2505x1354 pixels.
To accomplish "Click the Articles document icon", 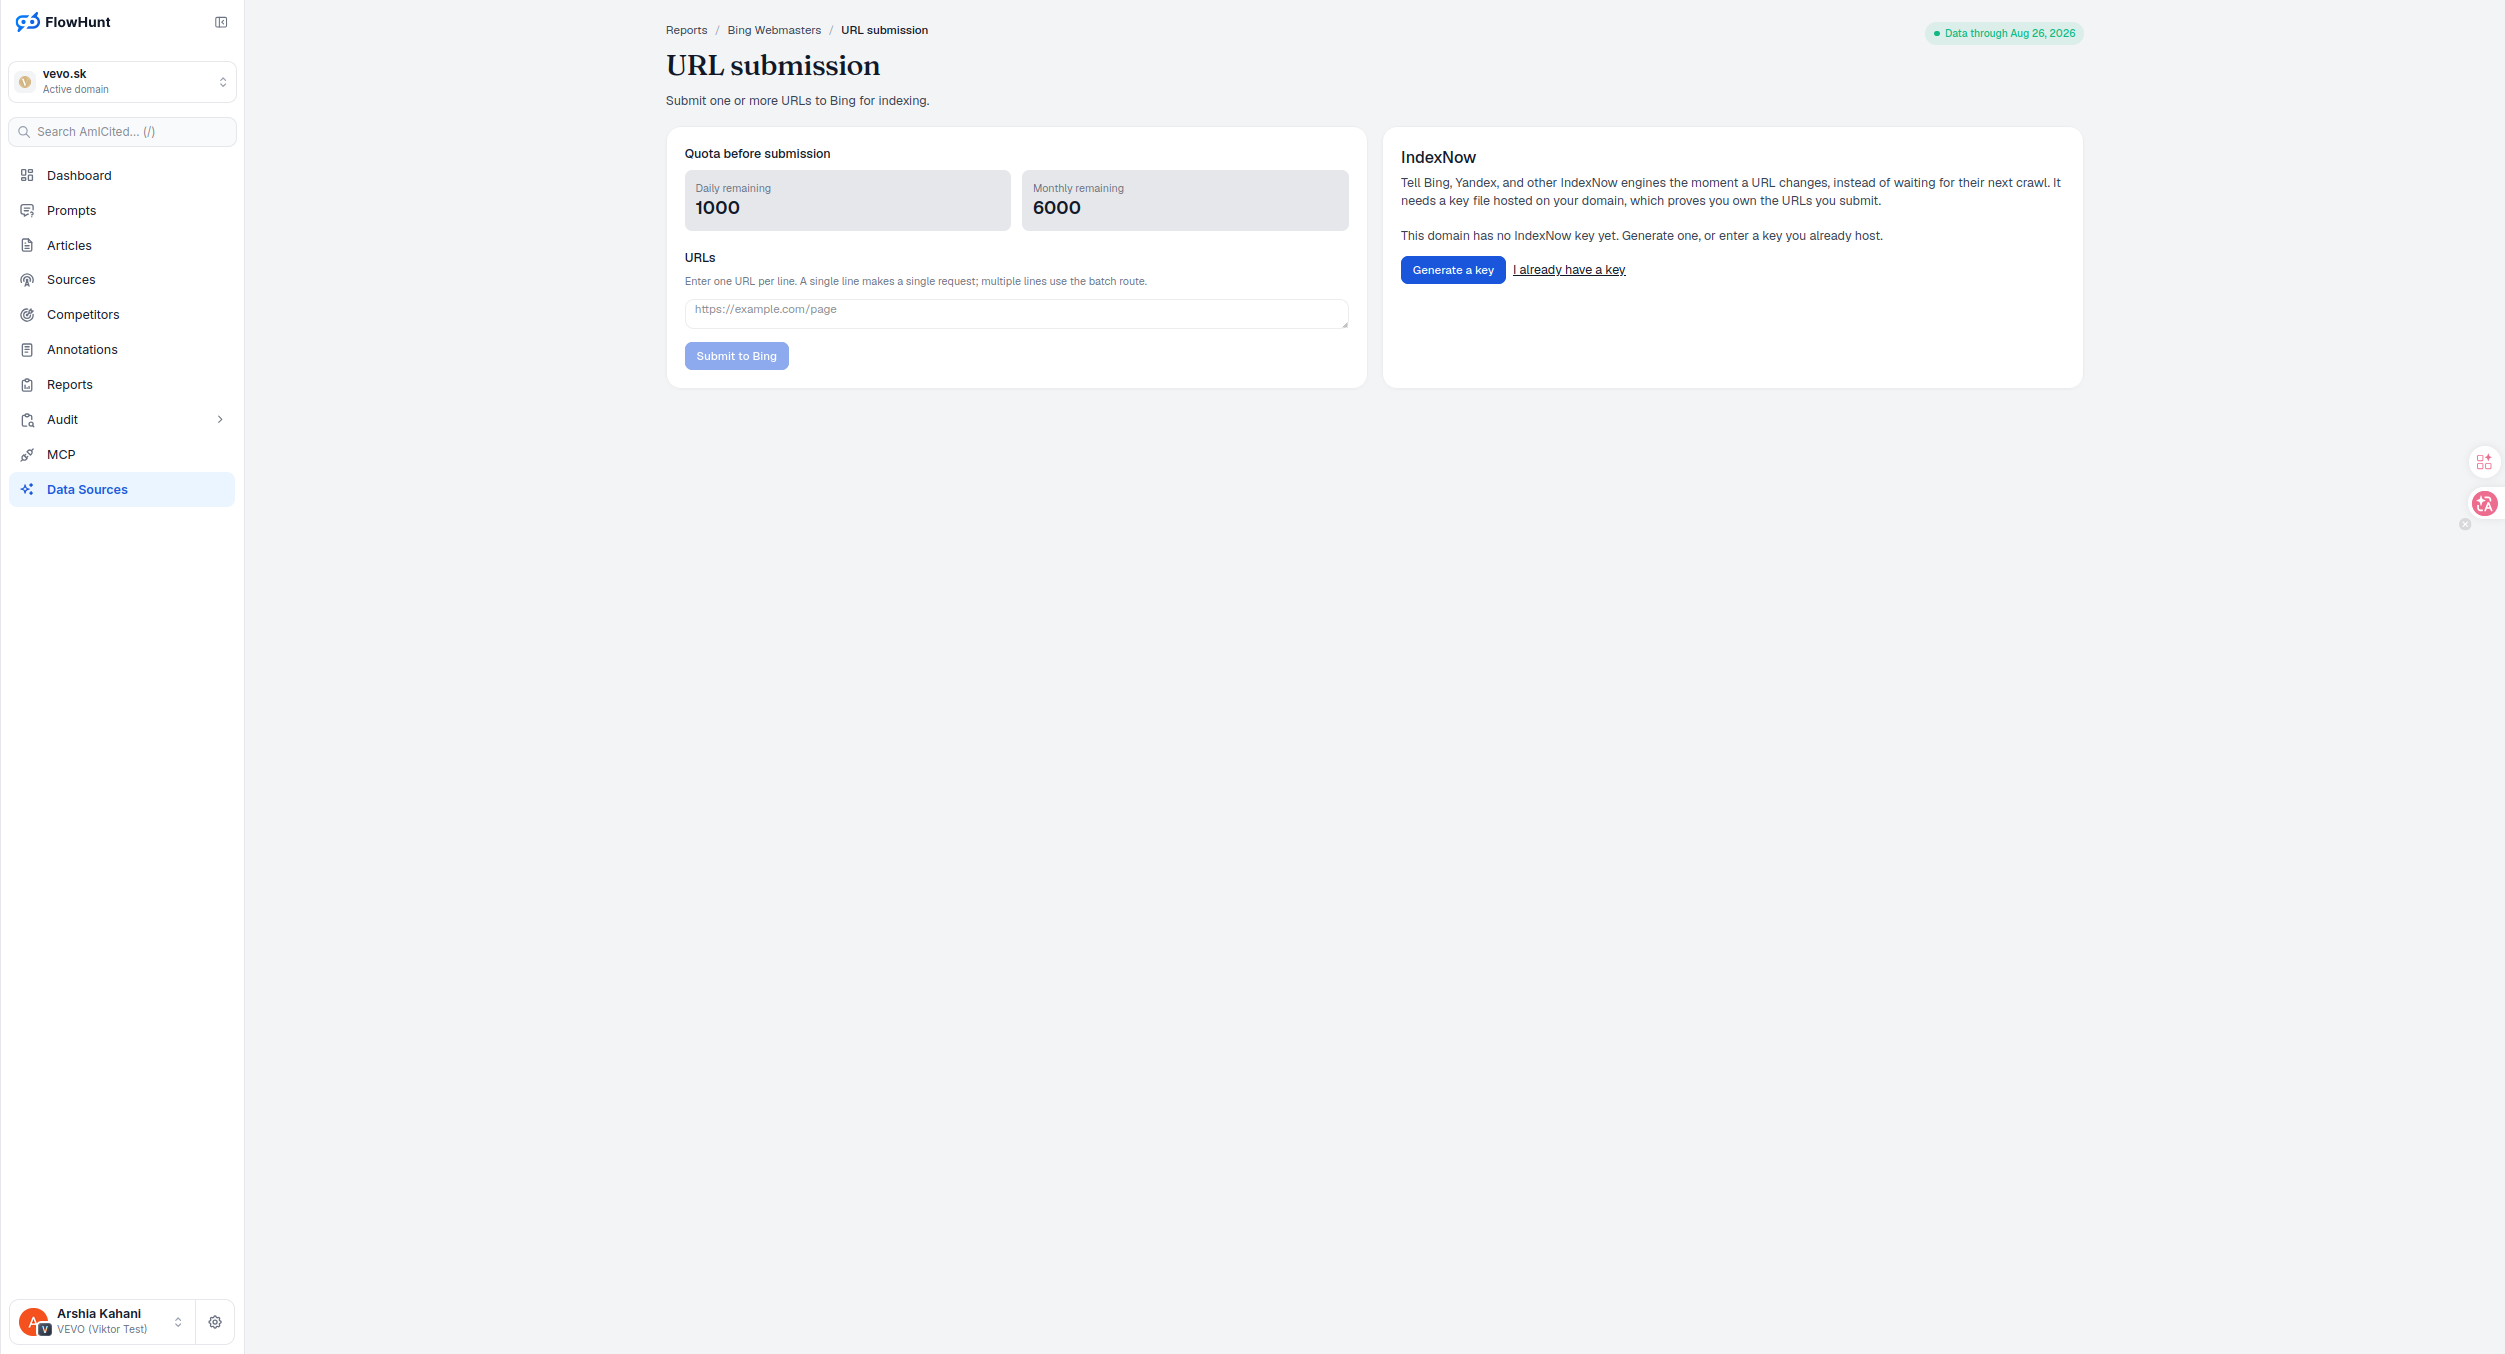I will (27, 245).
